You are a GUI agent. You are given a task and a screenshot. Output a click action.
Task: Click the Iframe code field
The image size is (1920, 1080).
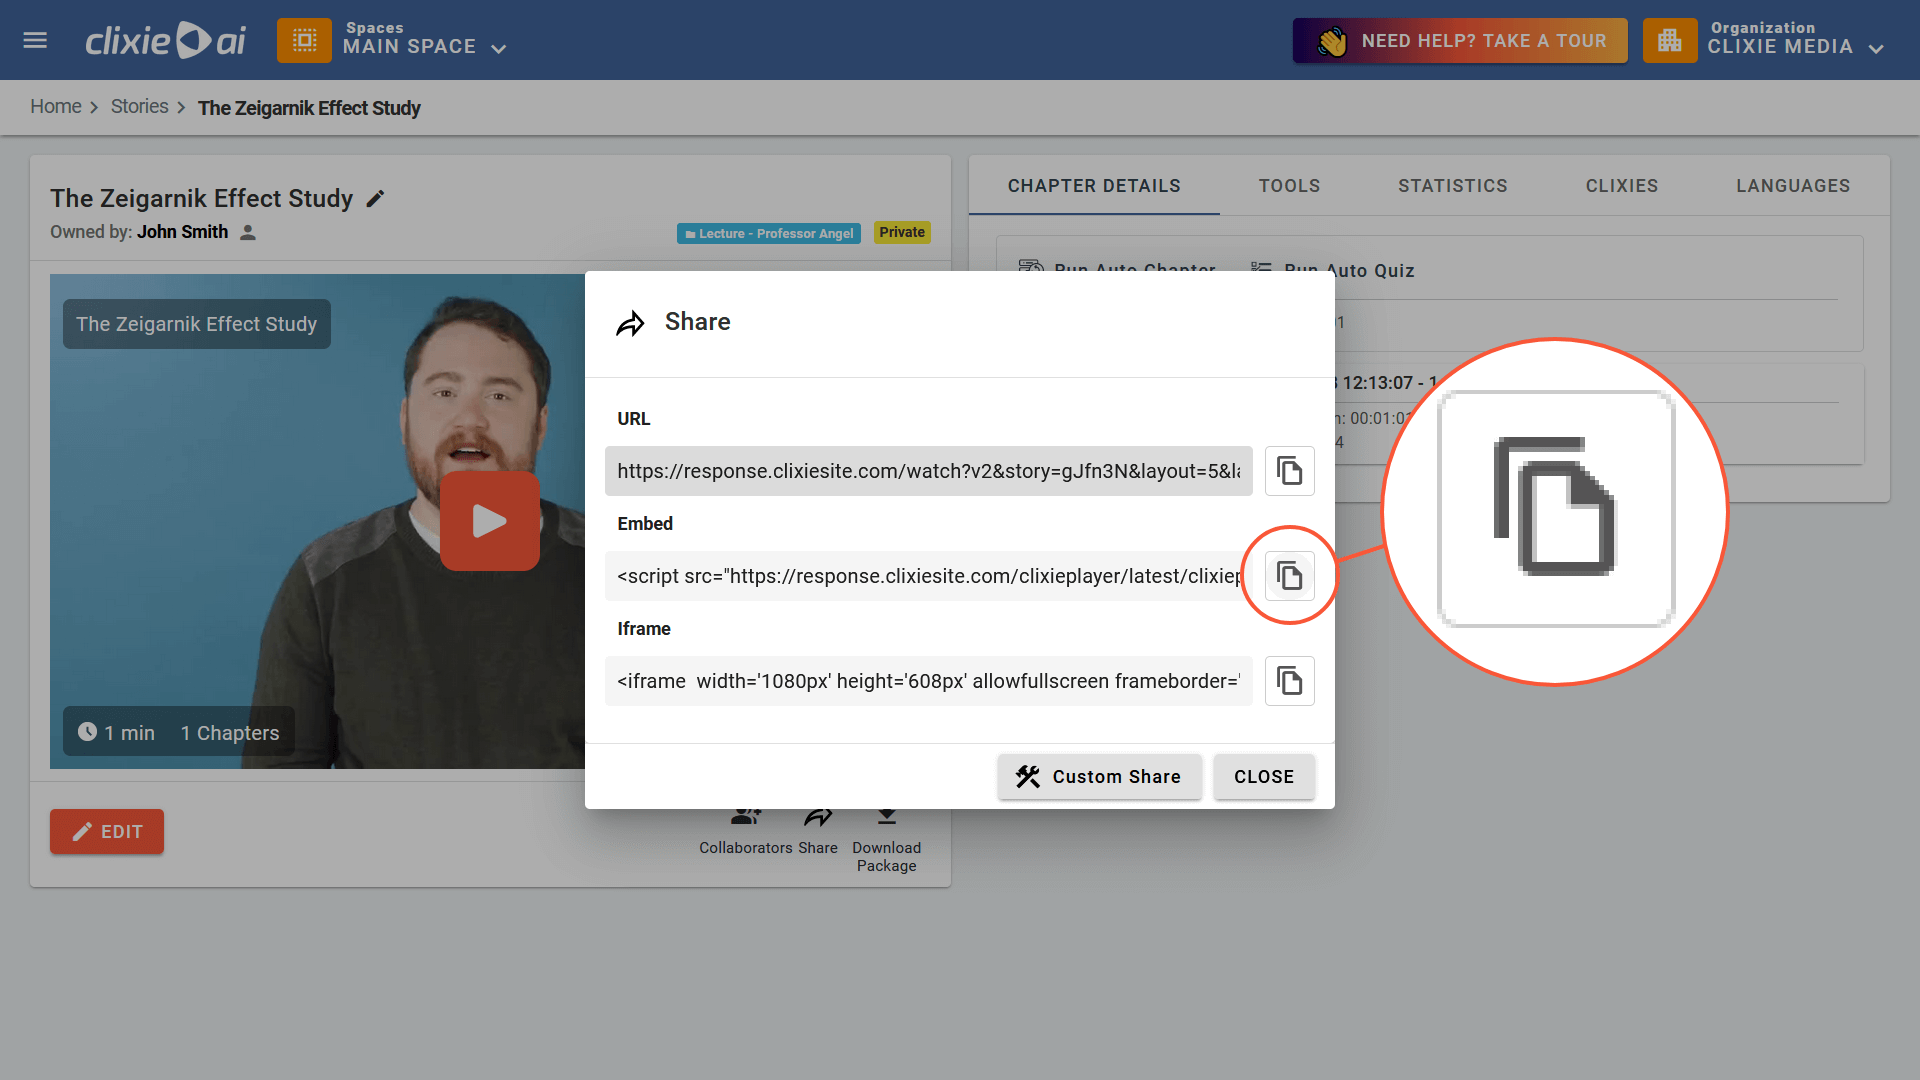point(929,681)
